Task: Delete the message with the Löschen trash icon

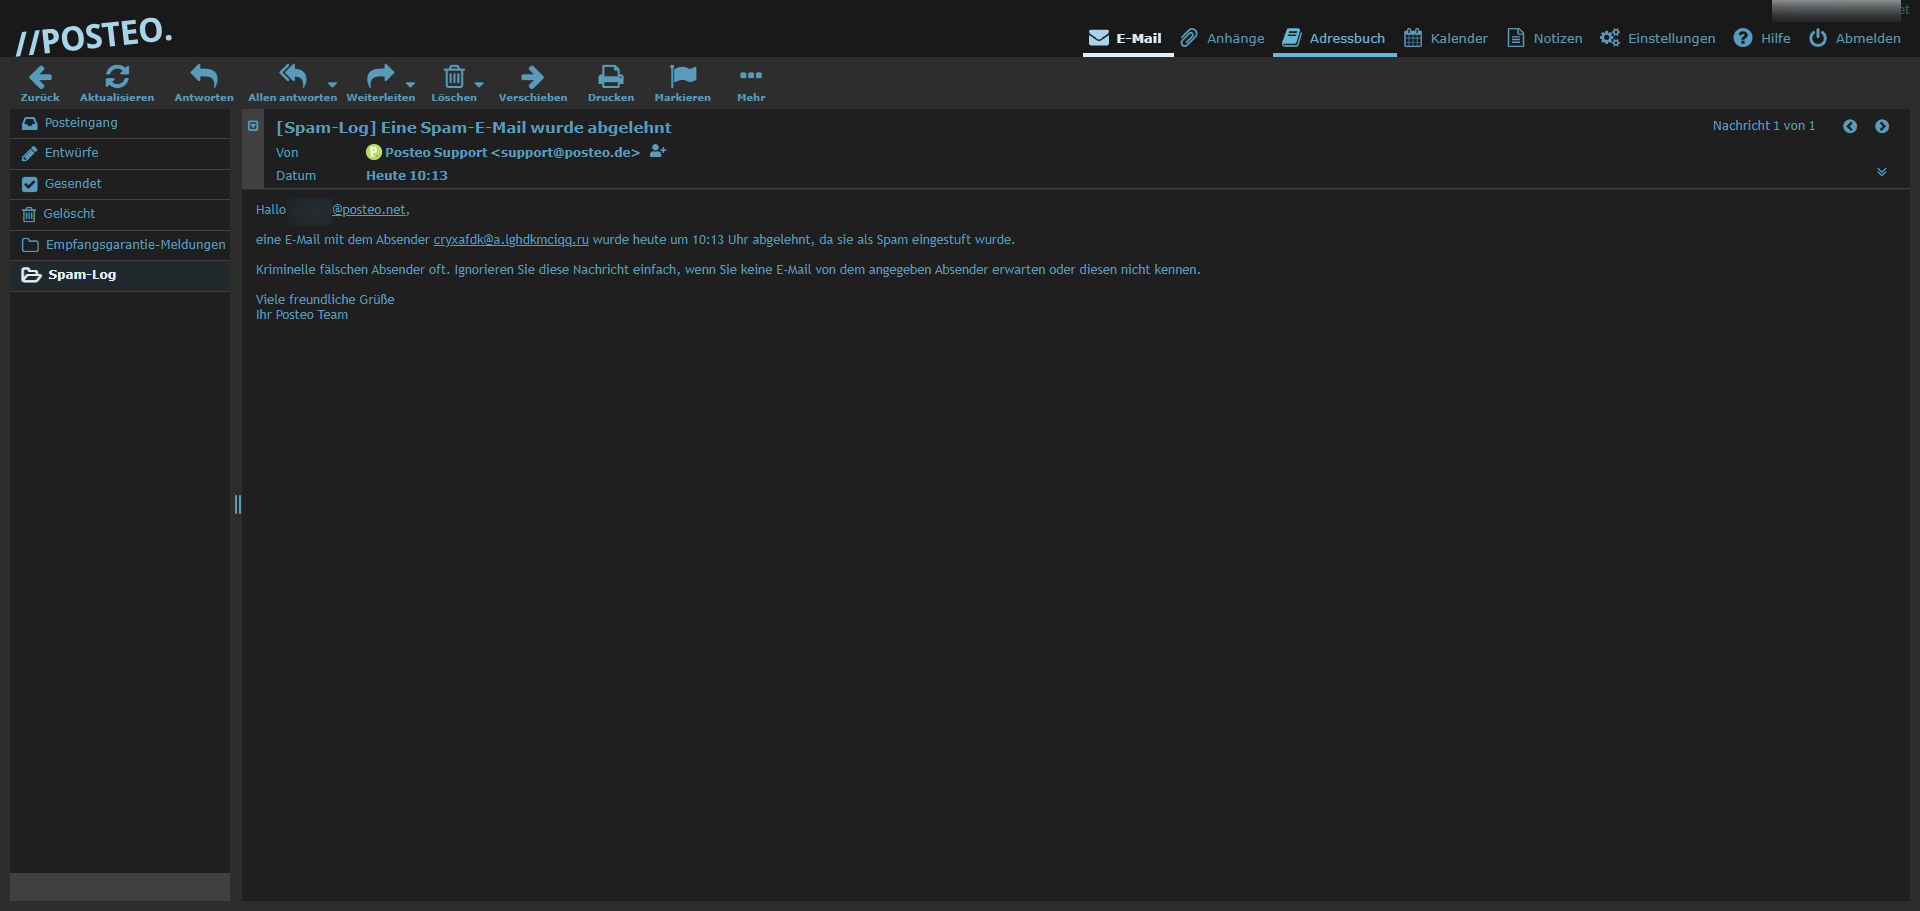Action: 453,77
